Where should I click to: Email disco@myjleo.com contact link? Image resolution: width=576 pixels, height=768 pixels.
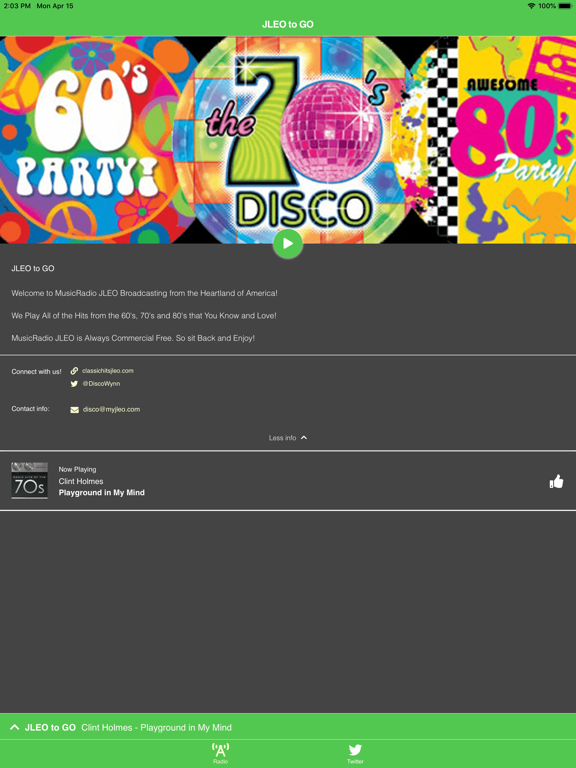pyautogui.click(x=111, y=409)
